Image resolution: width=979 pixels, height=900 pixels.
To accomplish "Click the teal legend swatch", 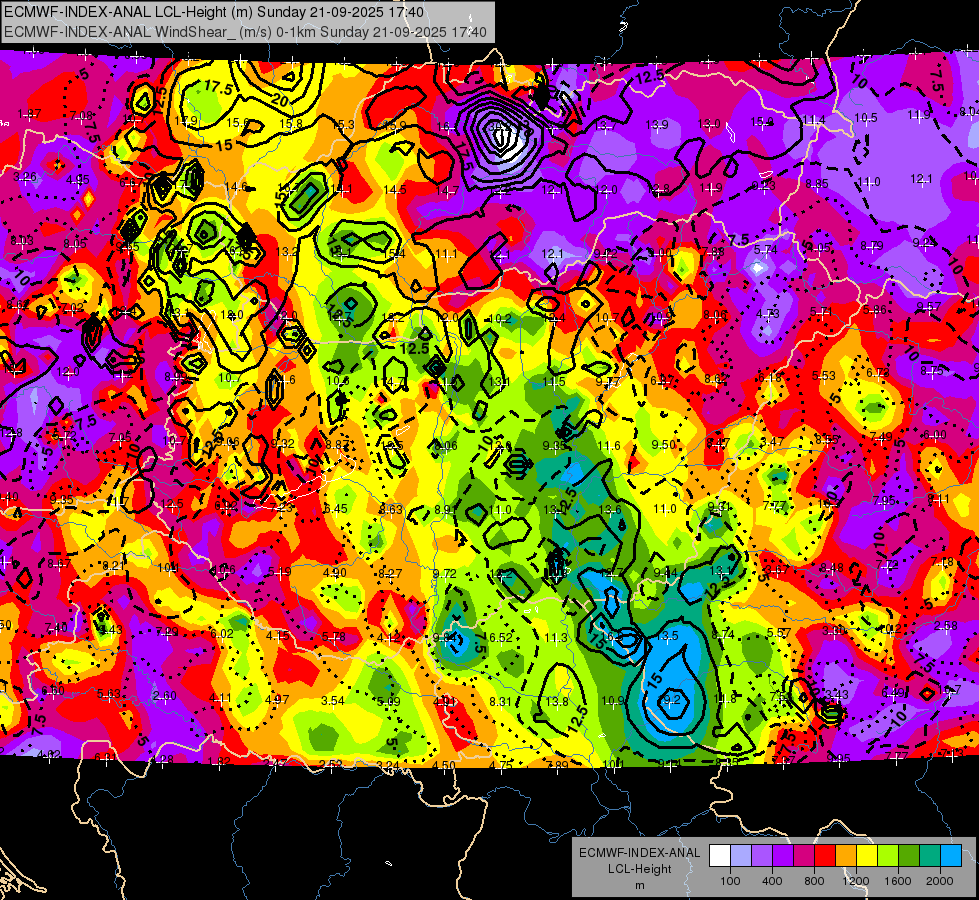I will pyautogui.click(x=930, y=856).
